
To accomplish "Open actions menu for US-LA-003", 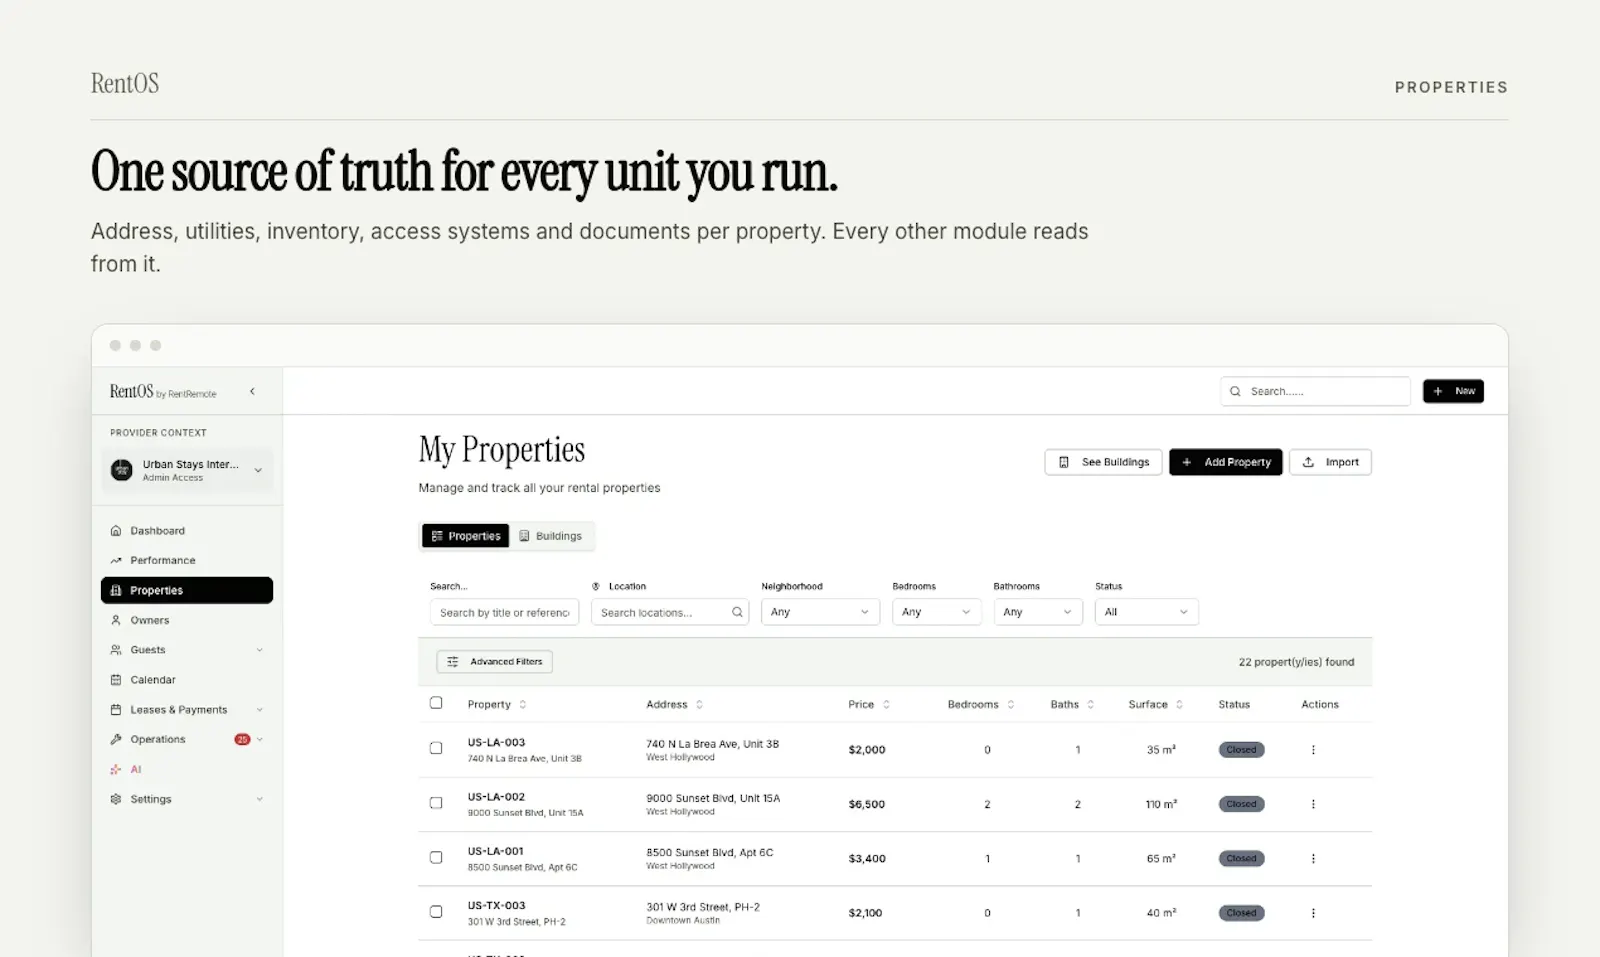I will coord(1313,750).
